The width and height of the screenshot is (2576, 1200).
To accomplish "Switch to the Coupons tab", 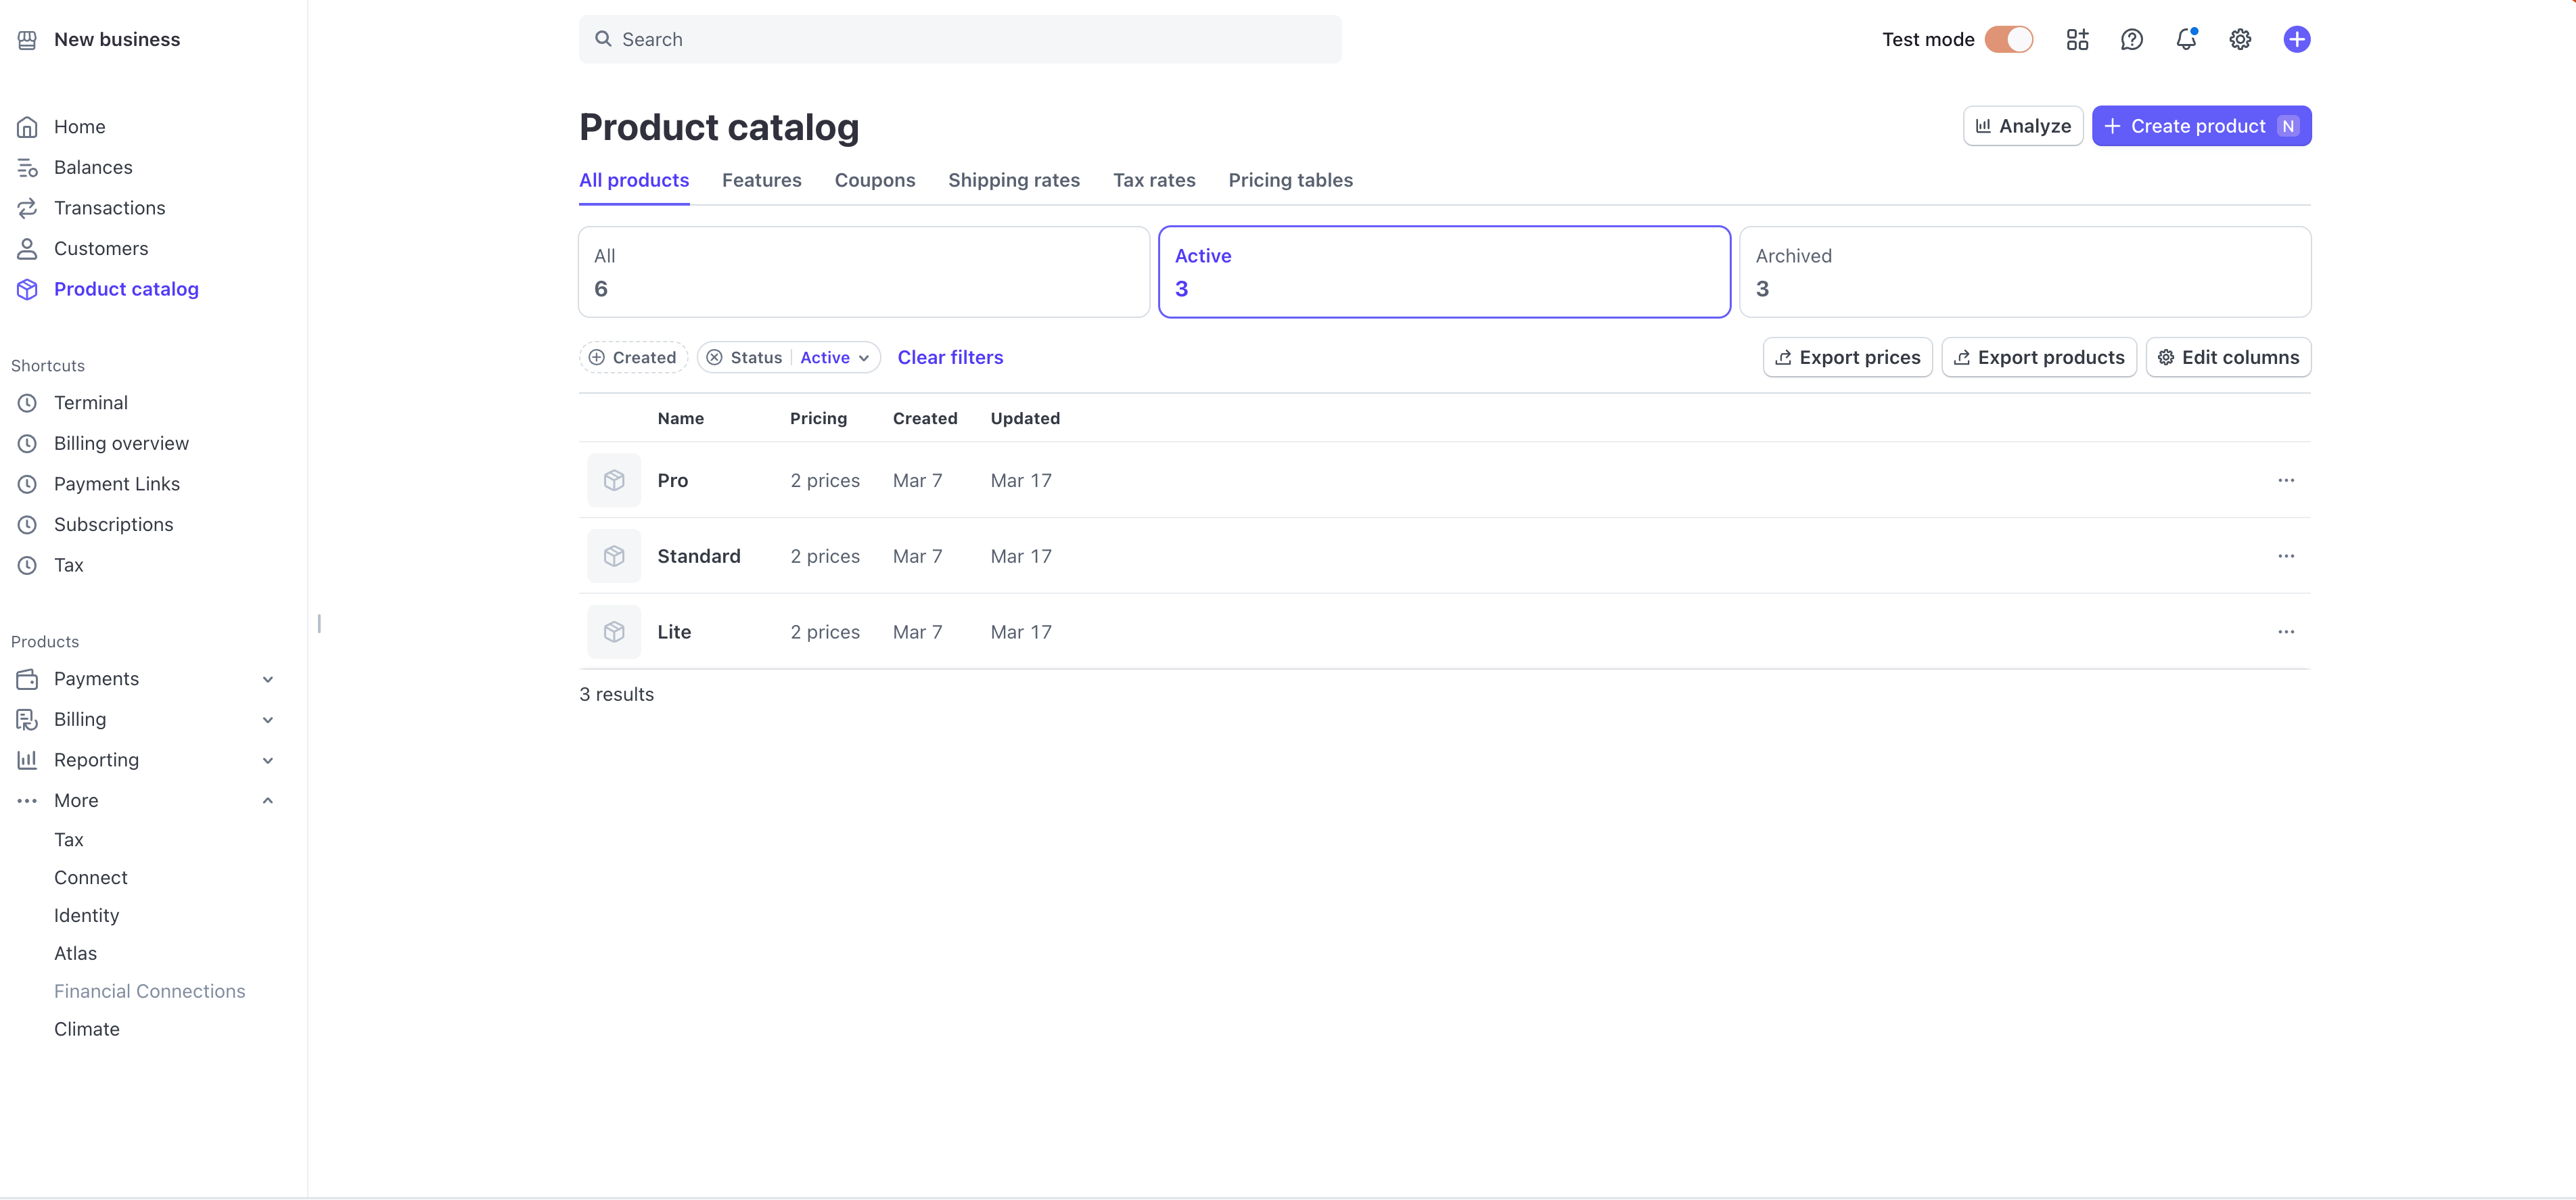I will [874, 180].
